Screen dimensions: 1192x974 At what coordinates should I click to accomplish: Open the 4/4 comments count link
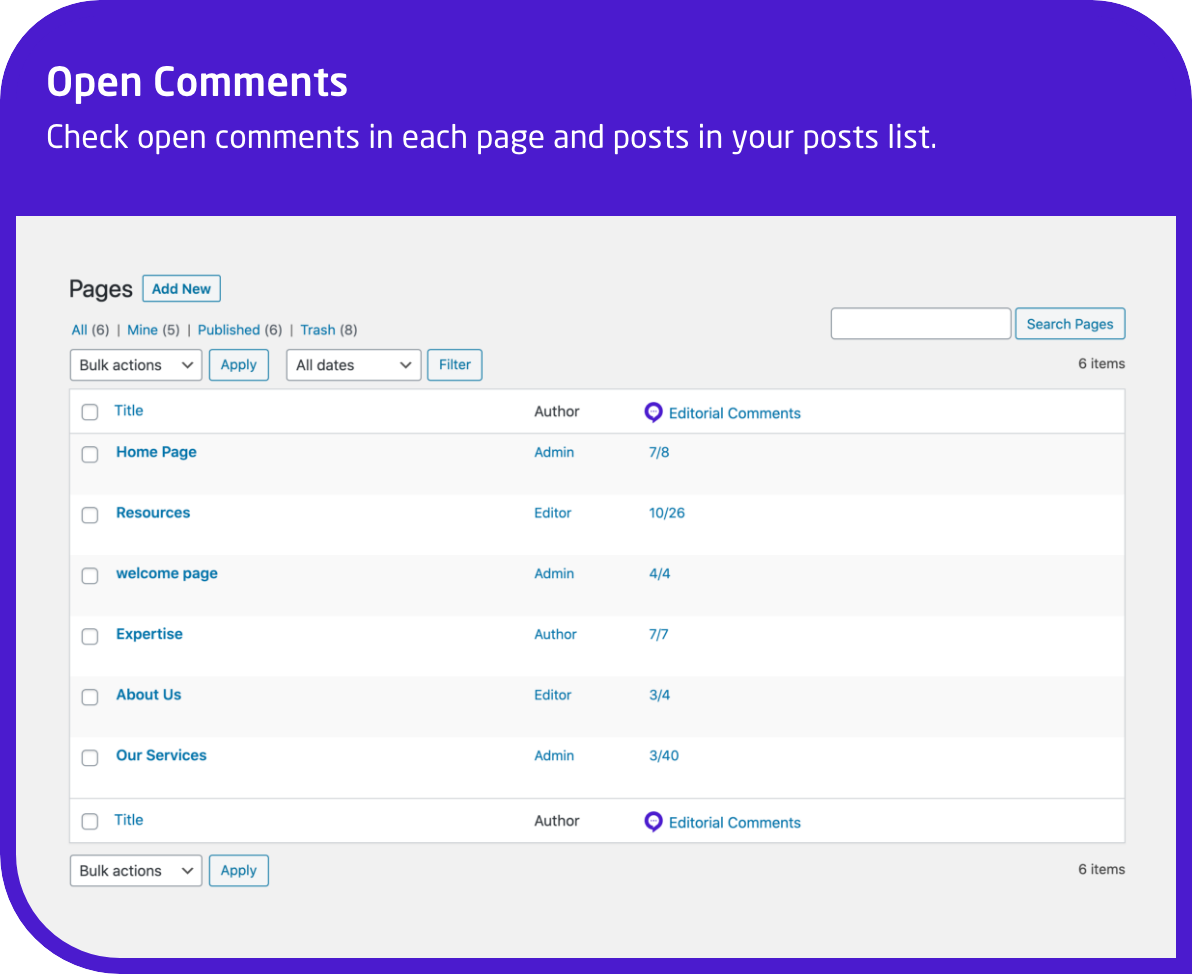click(x=659, y=574)
